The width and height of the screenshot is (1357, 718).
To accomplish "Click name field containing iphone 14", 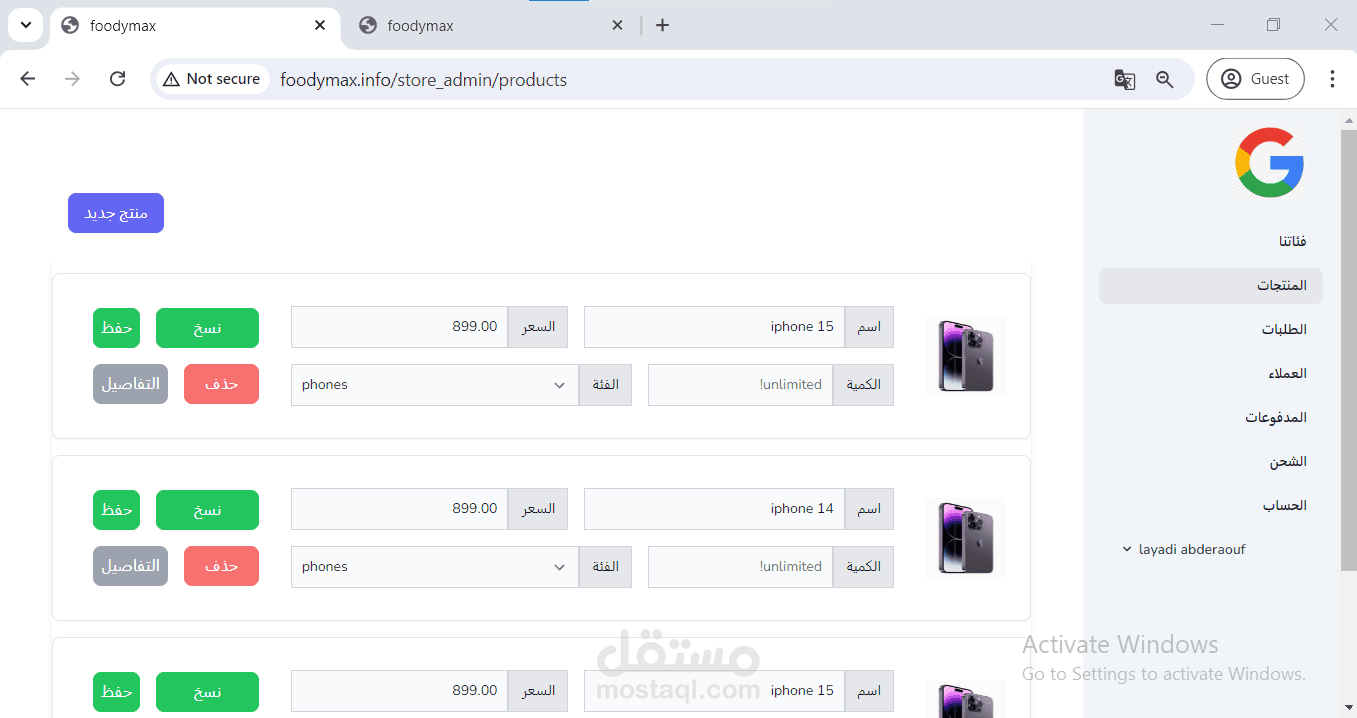I will coord(714,509).
